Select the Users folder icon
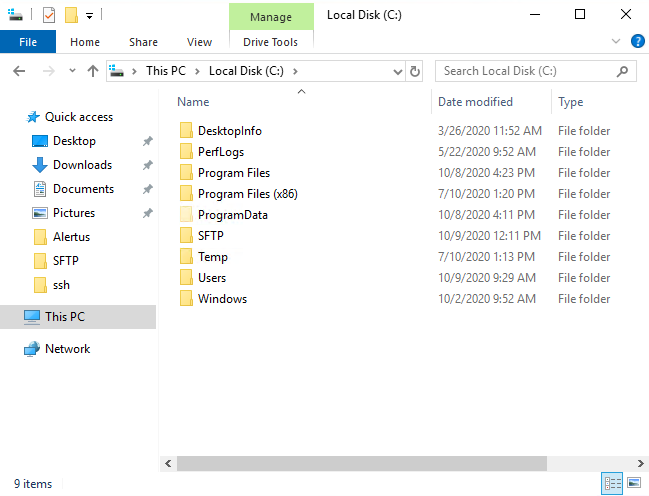This screenshot has width=649, height=496. coord(186,277)
